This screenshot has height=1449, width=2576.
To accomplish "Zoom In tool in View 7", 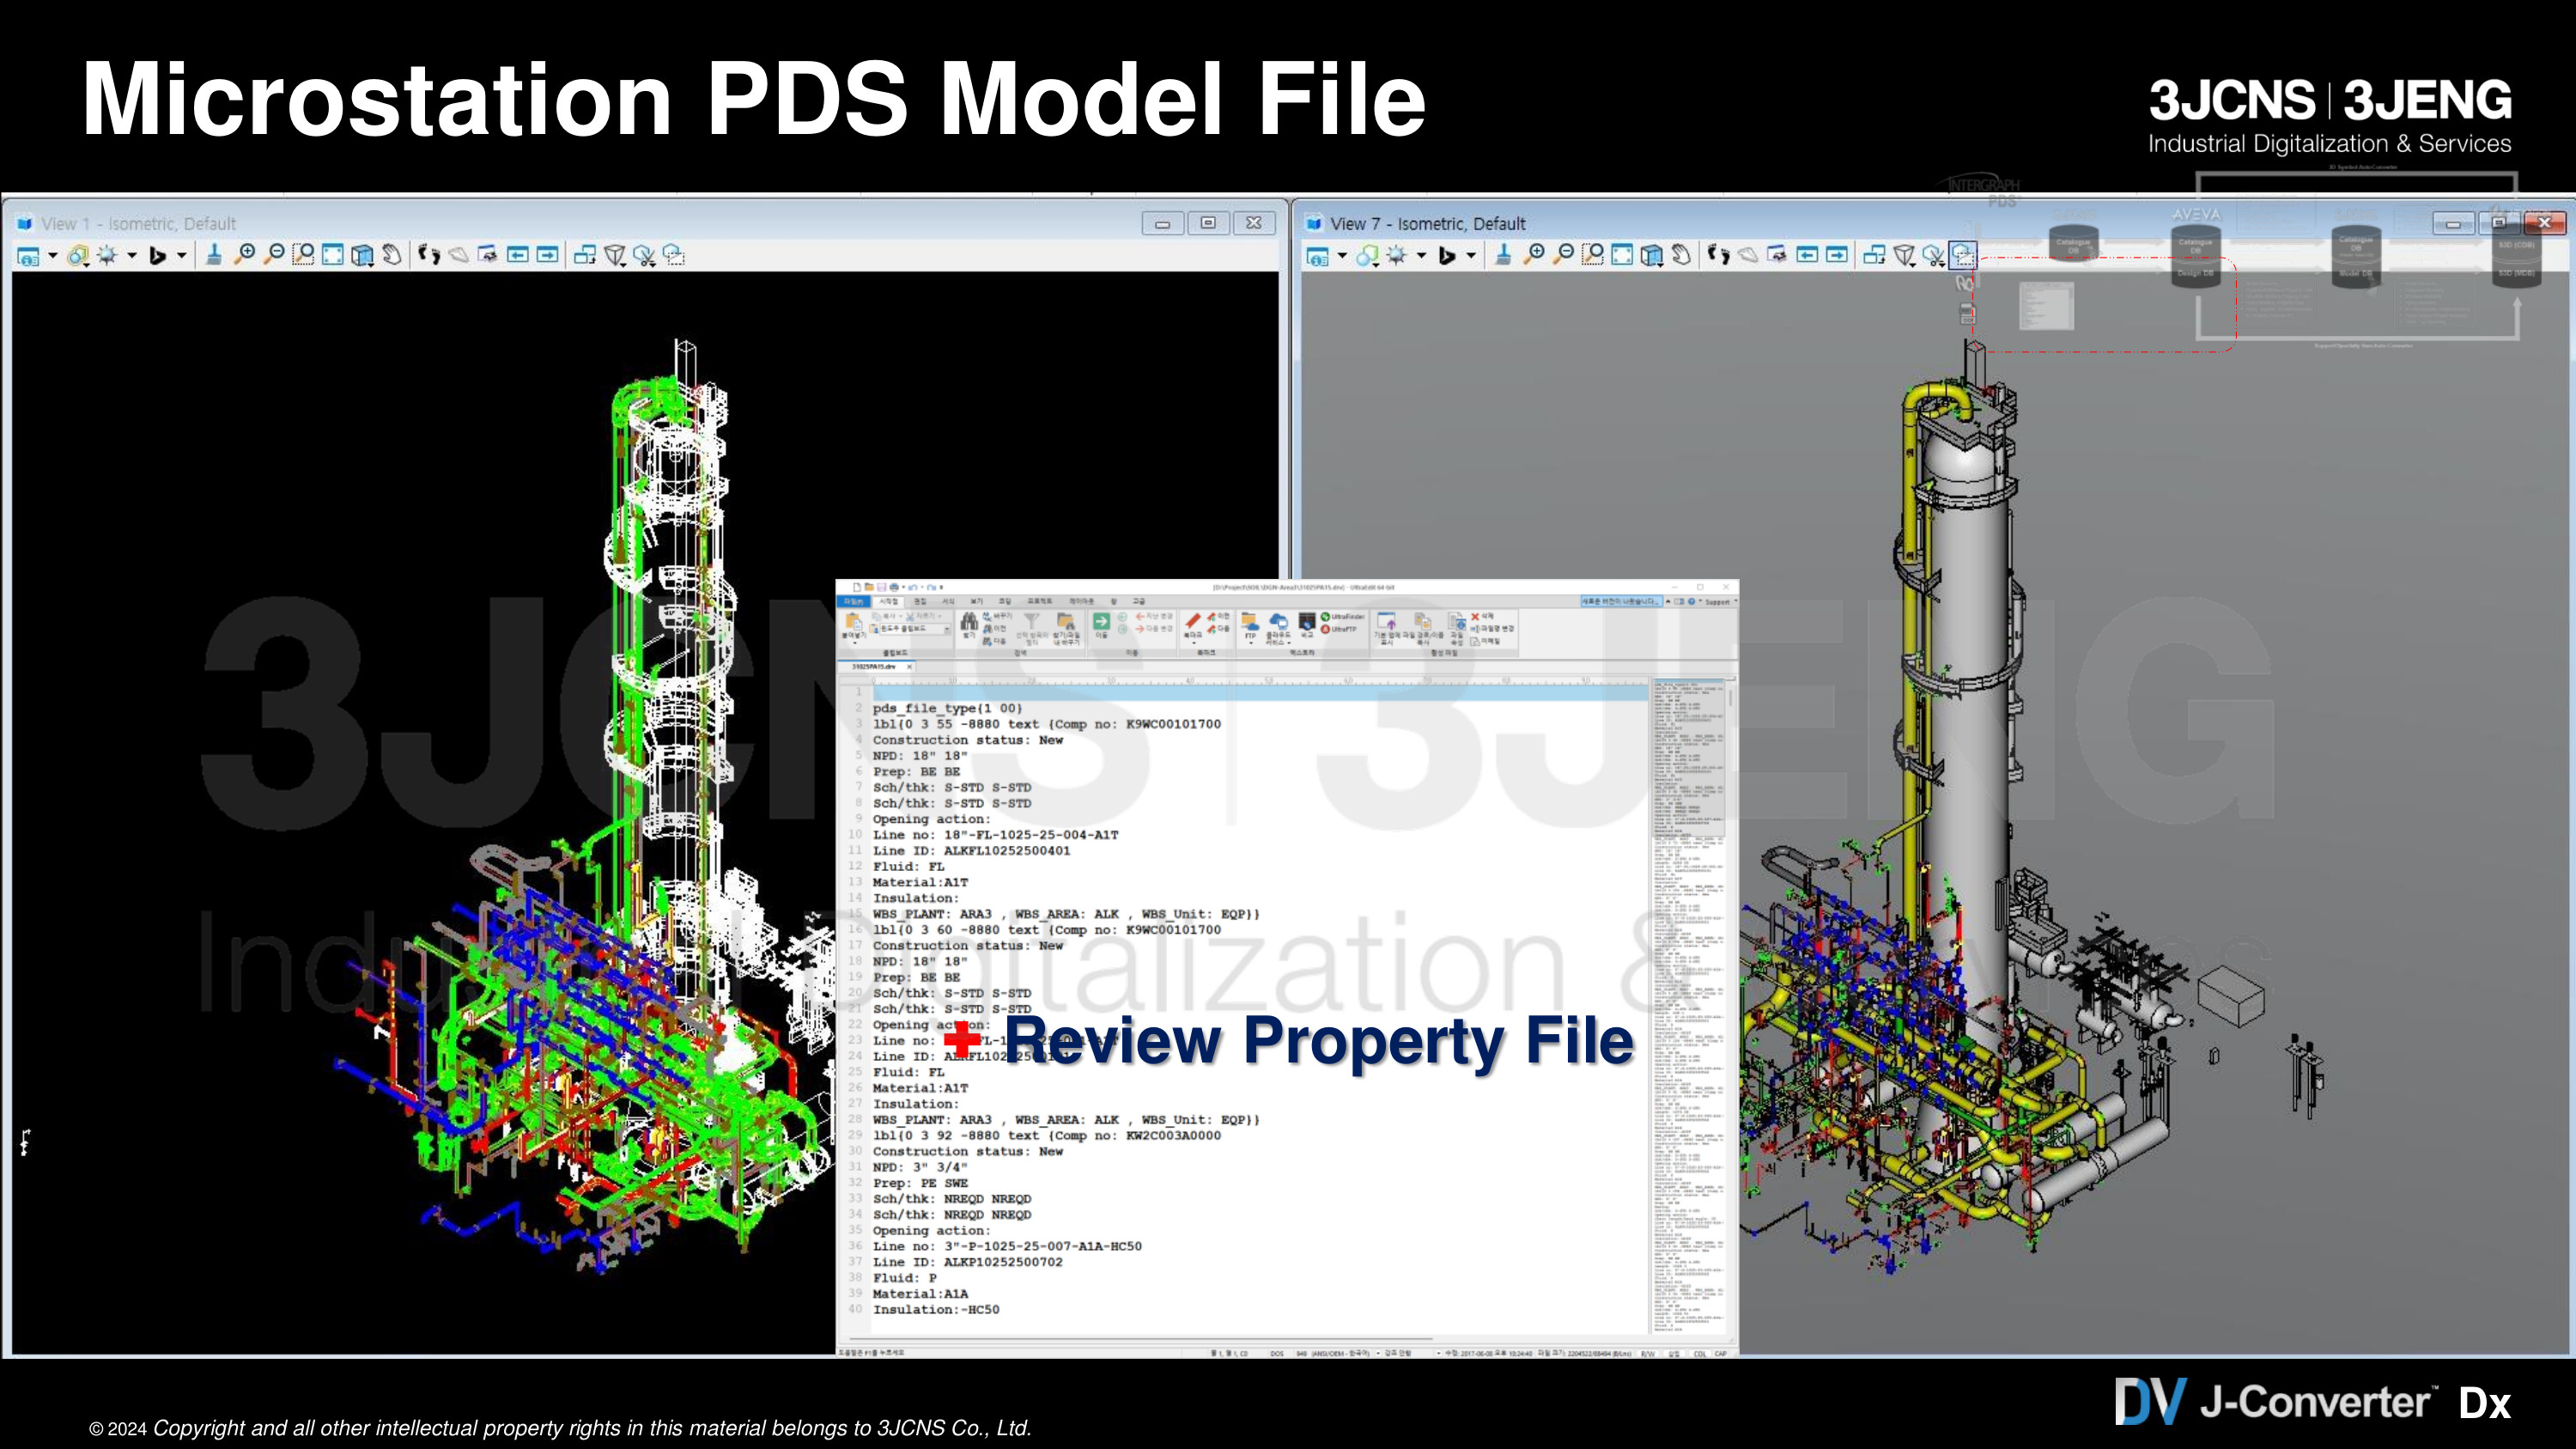I will tap(1533, 256).
